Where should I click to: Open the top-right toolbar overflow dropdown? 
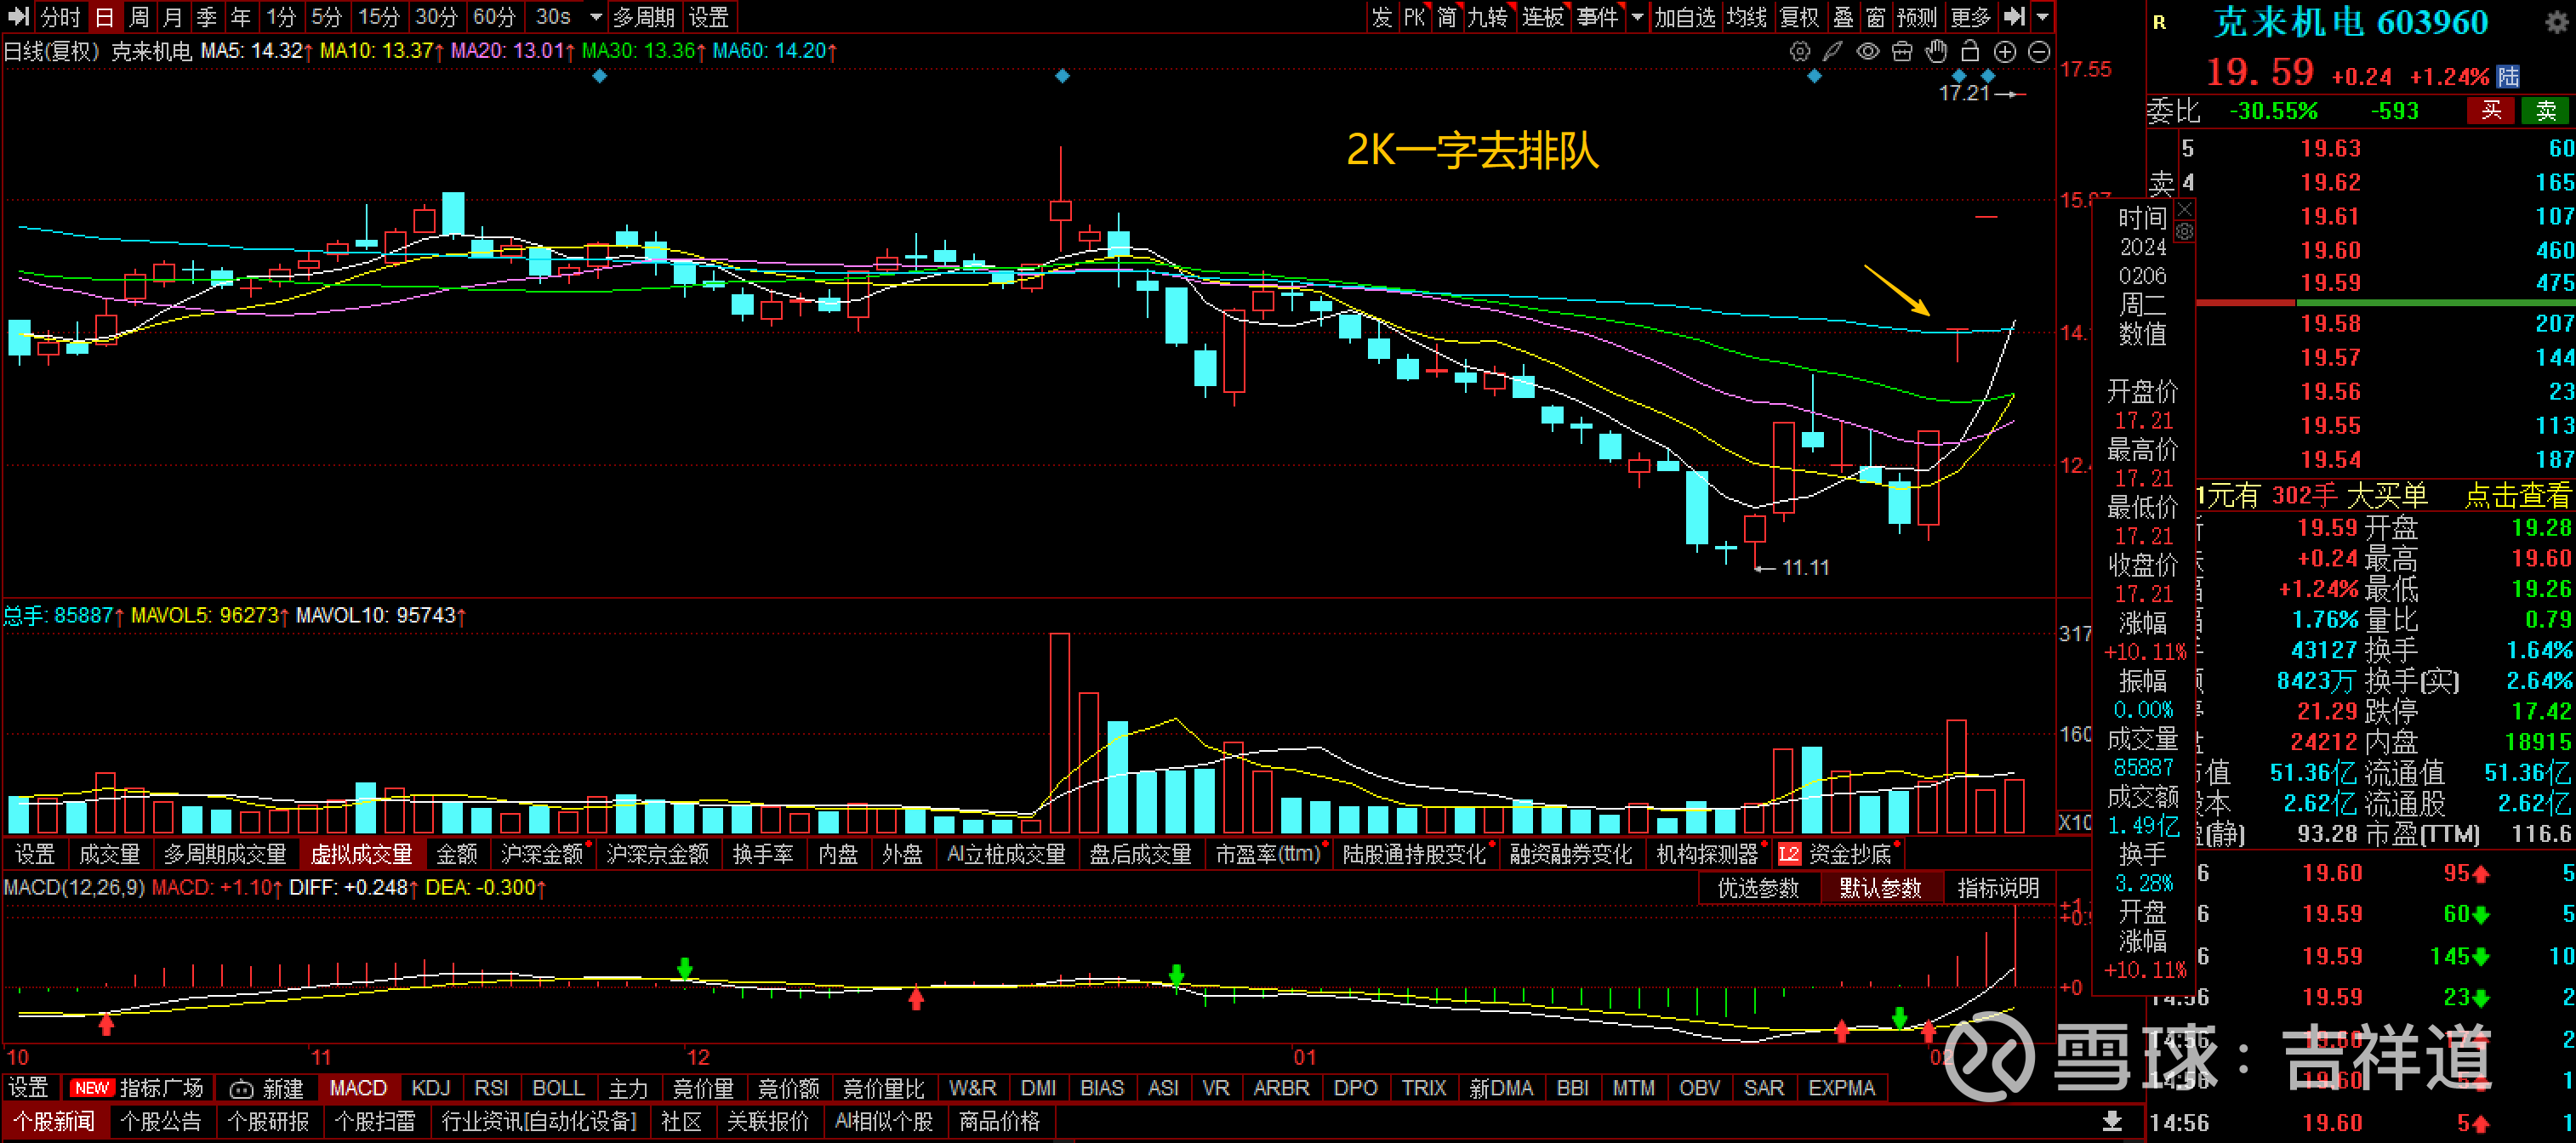2043,17
